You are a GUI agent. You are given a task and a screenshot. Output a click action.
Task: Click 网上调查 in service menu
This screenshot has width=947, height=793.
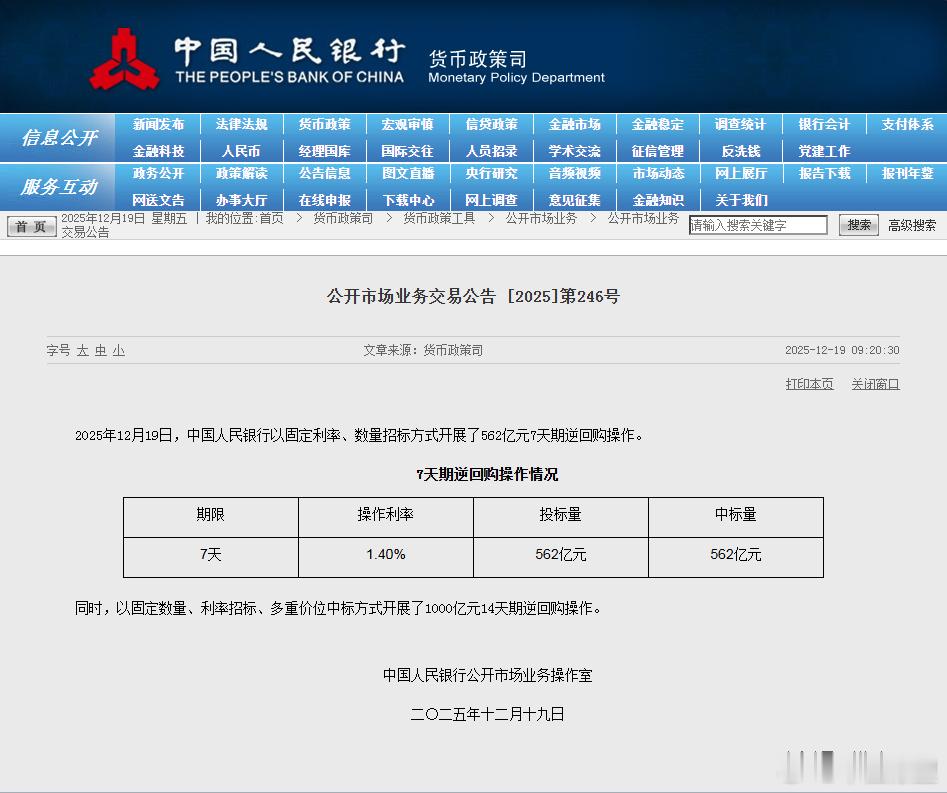(x=492, y=200)
